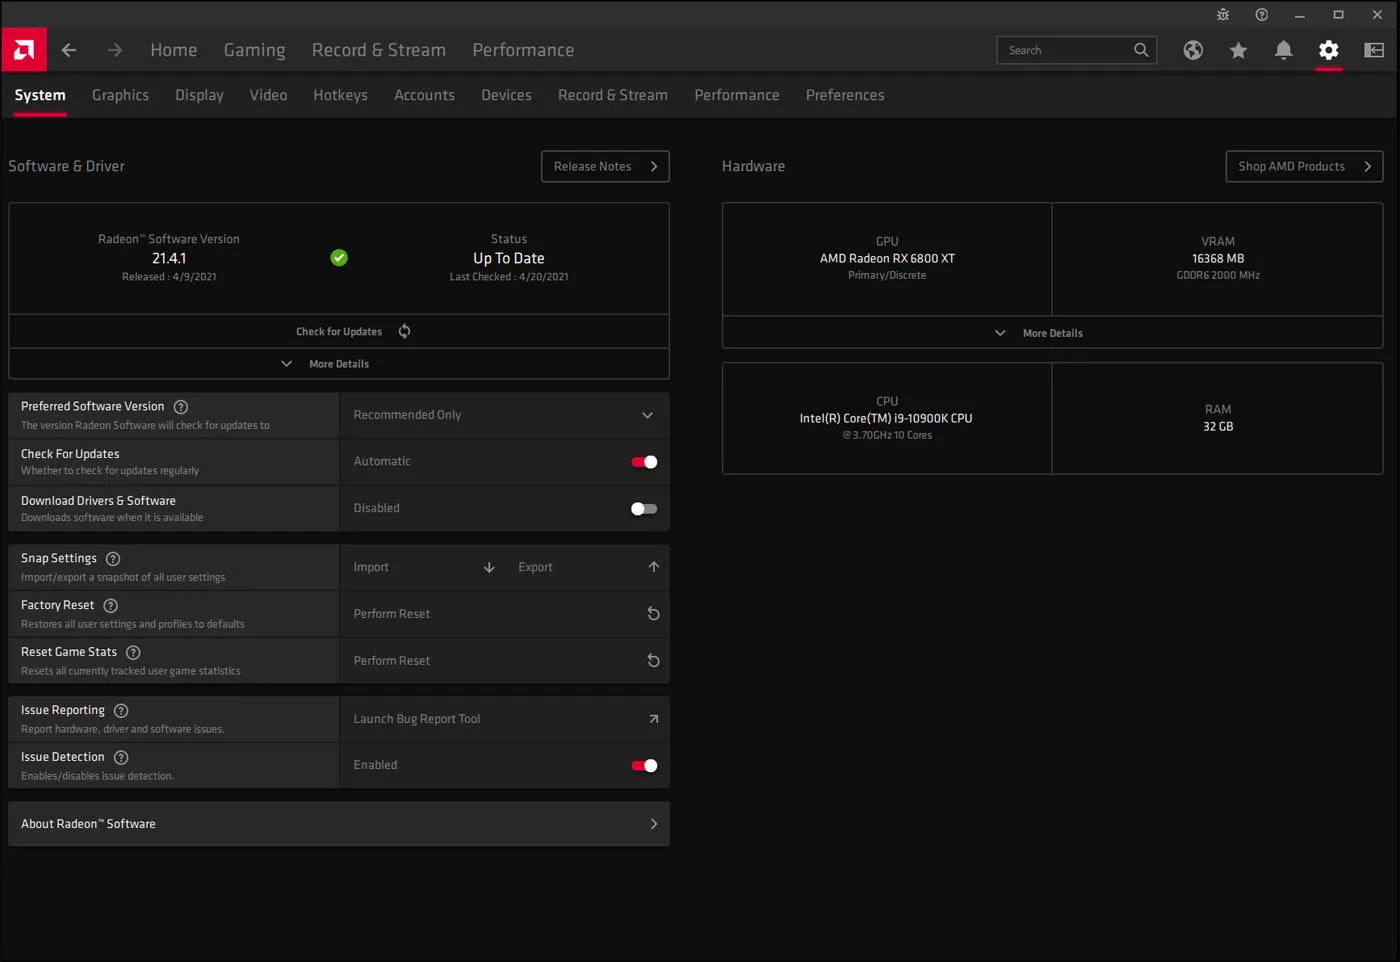The height and width of the screenshot is (962, 1400).
Task: Switch to the Video tab
Action: click(268, 95)
